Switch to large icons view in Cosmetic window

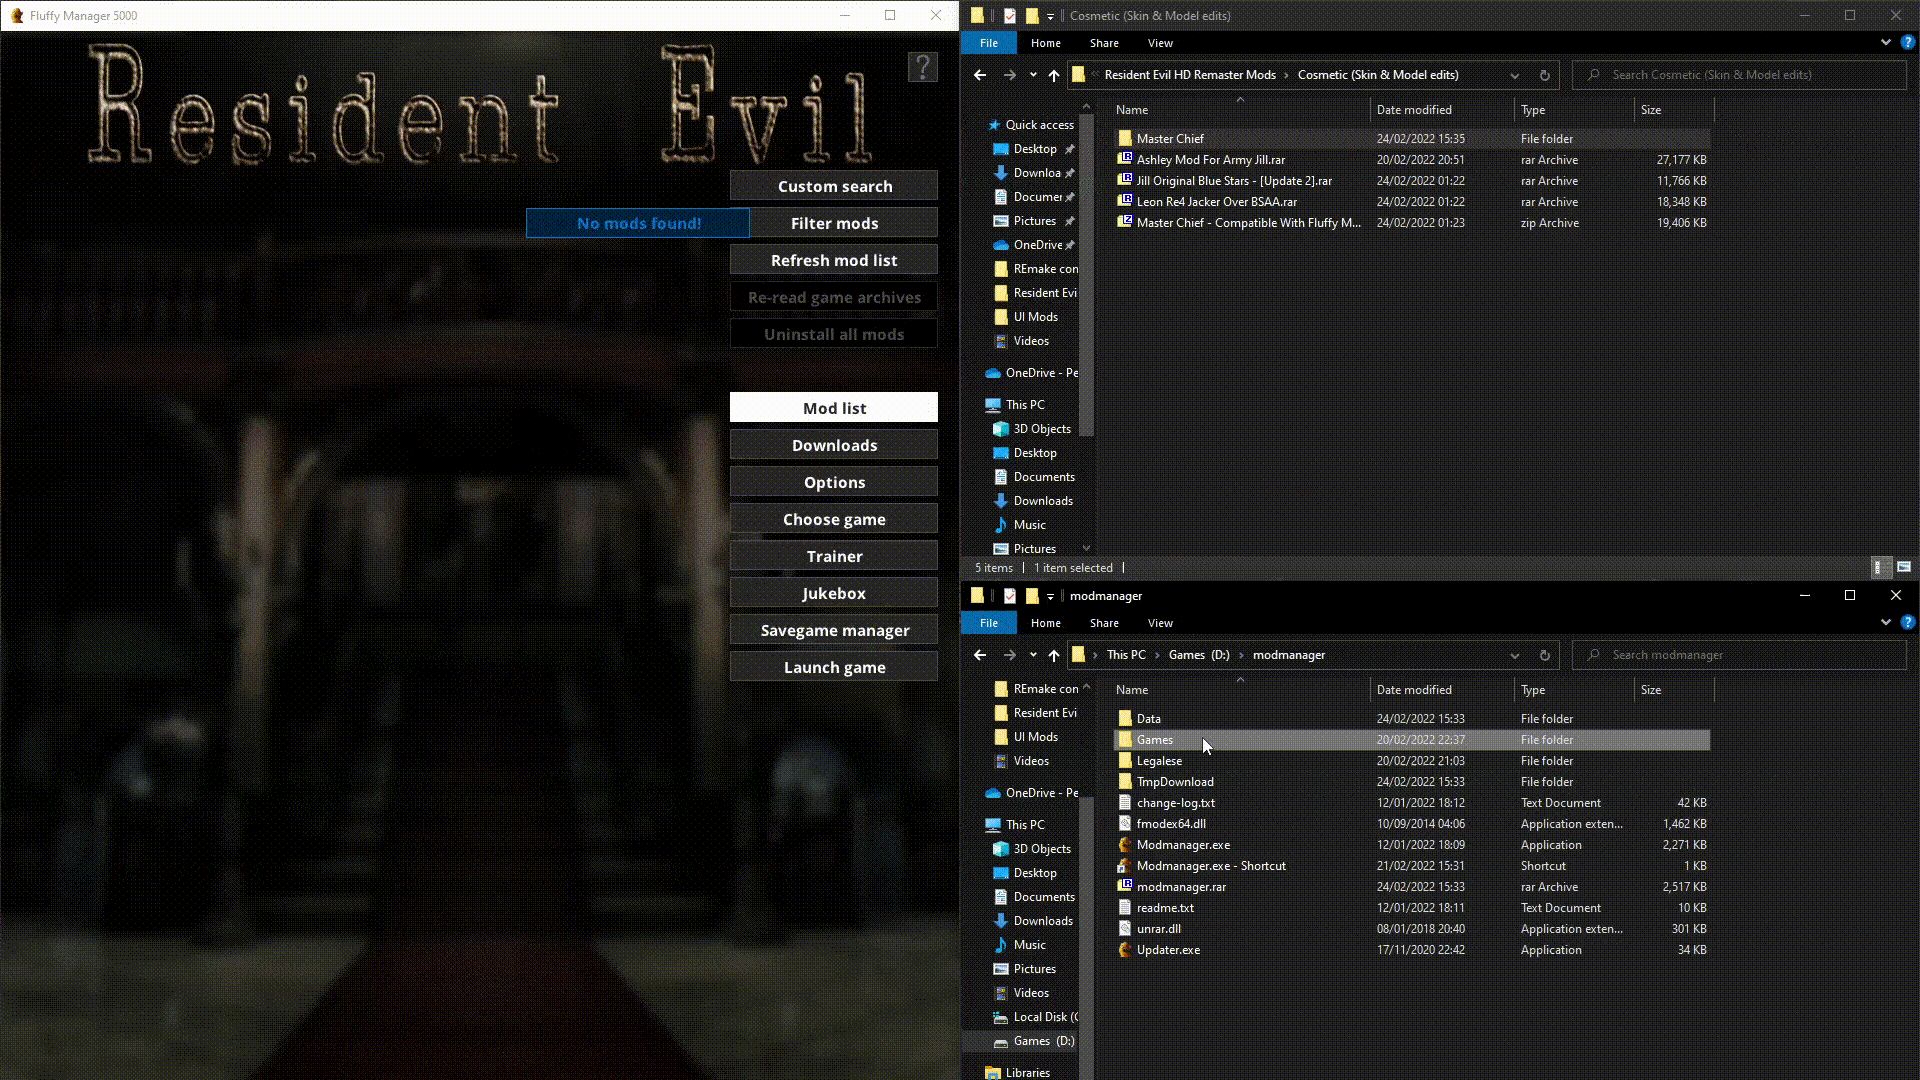(x=1904, y=567)
